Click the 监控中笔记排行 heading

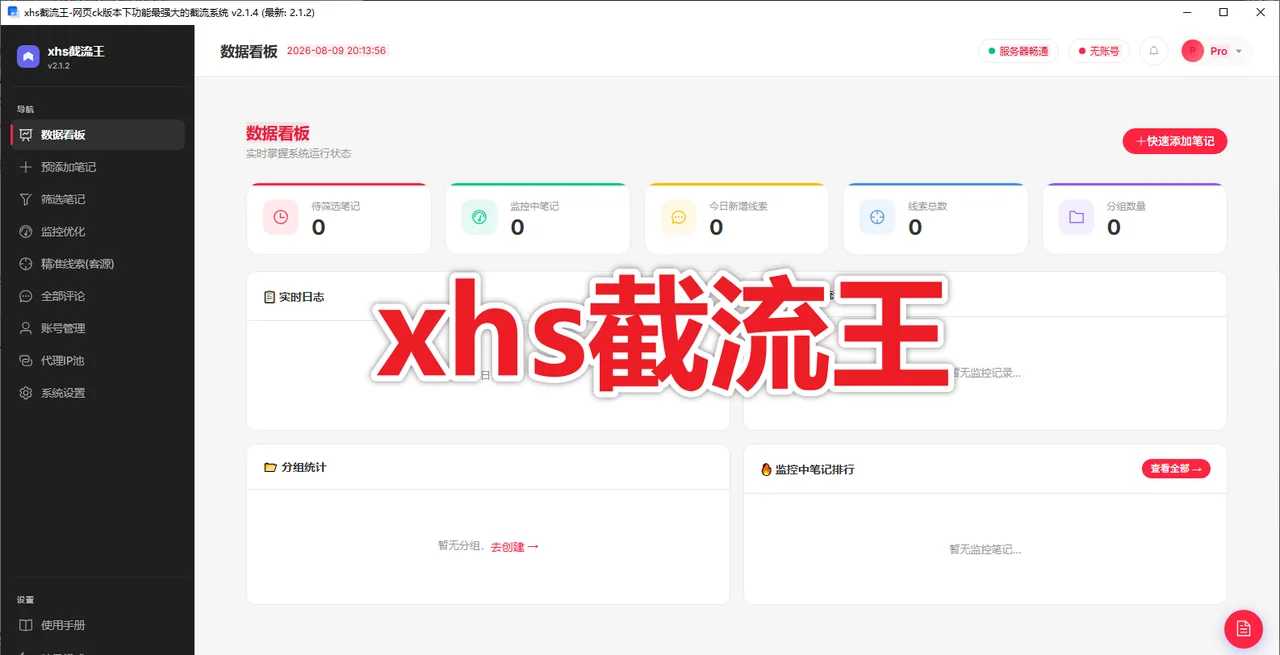click(x=815, y=469)
